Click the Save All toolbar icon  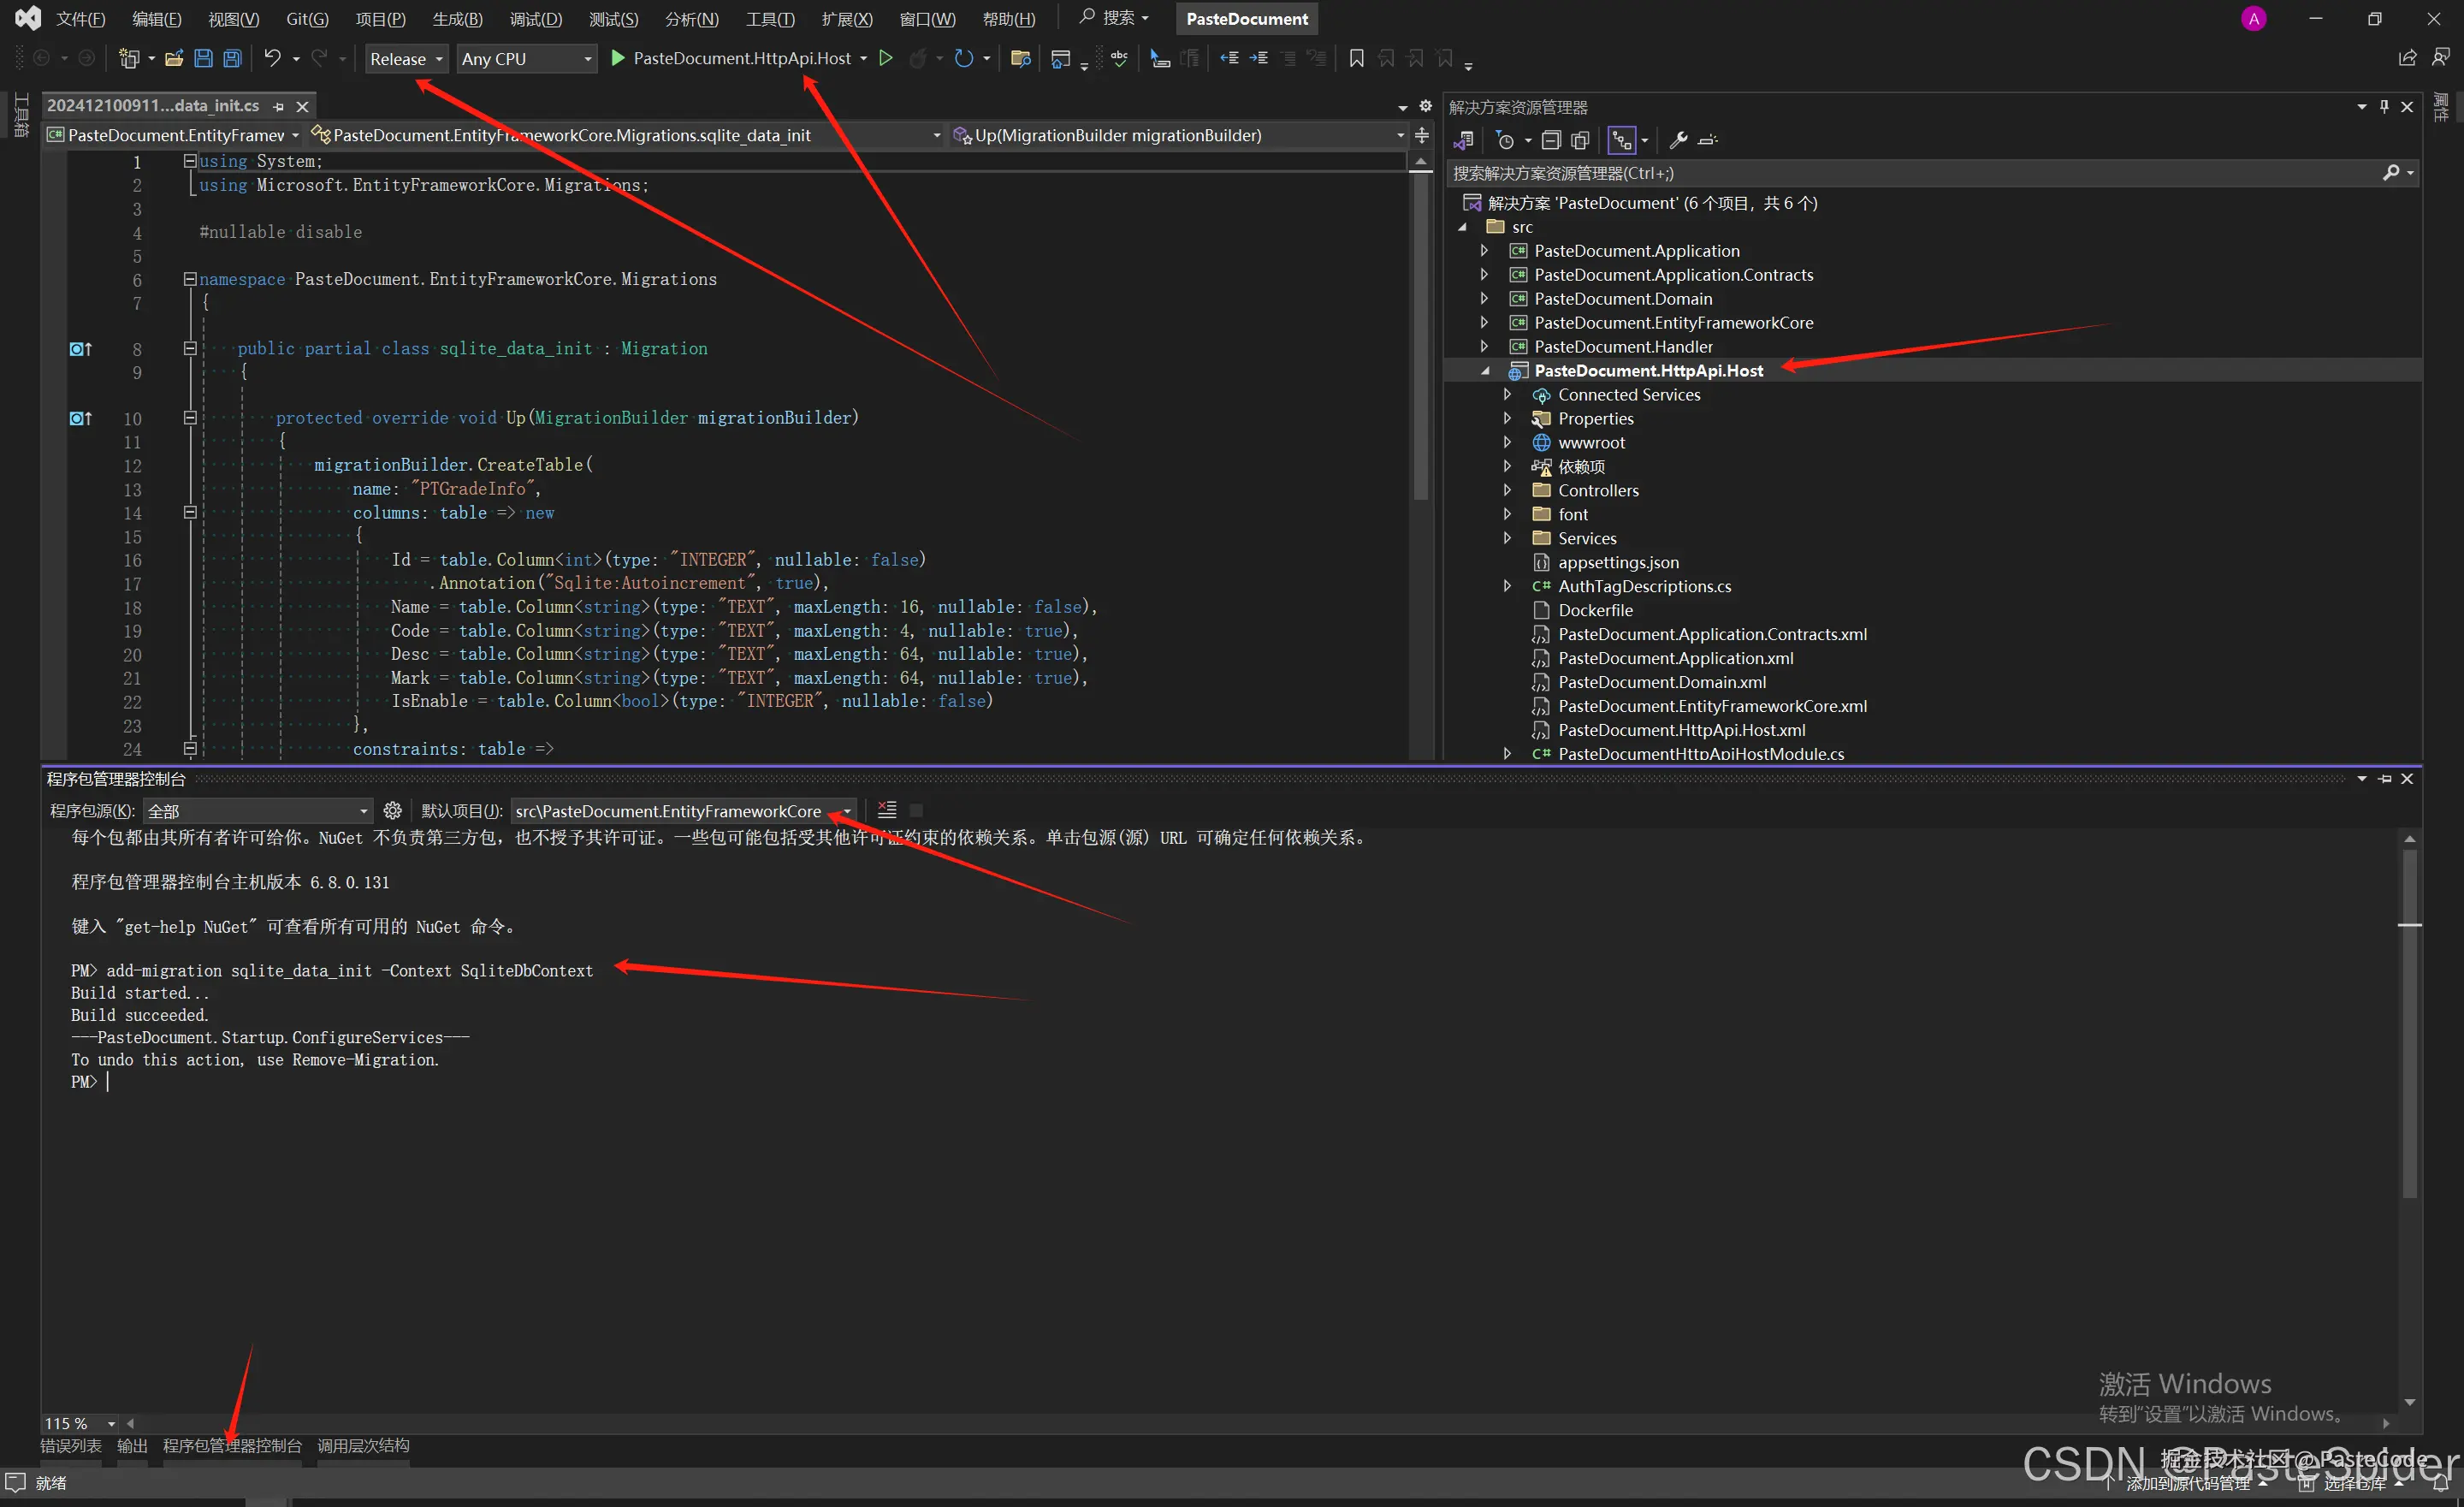(232, 59)
